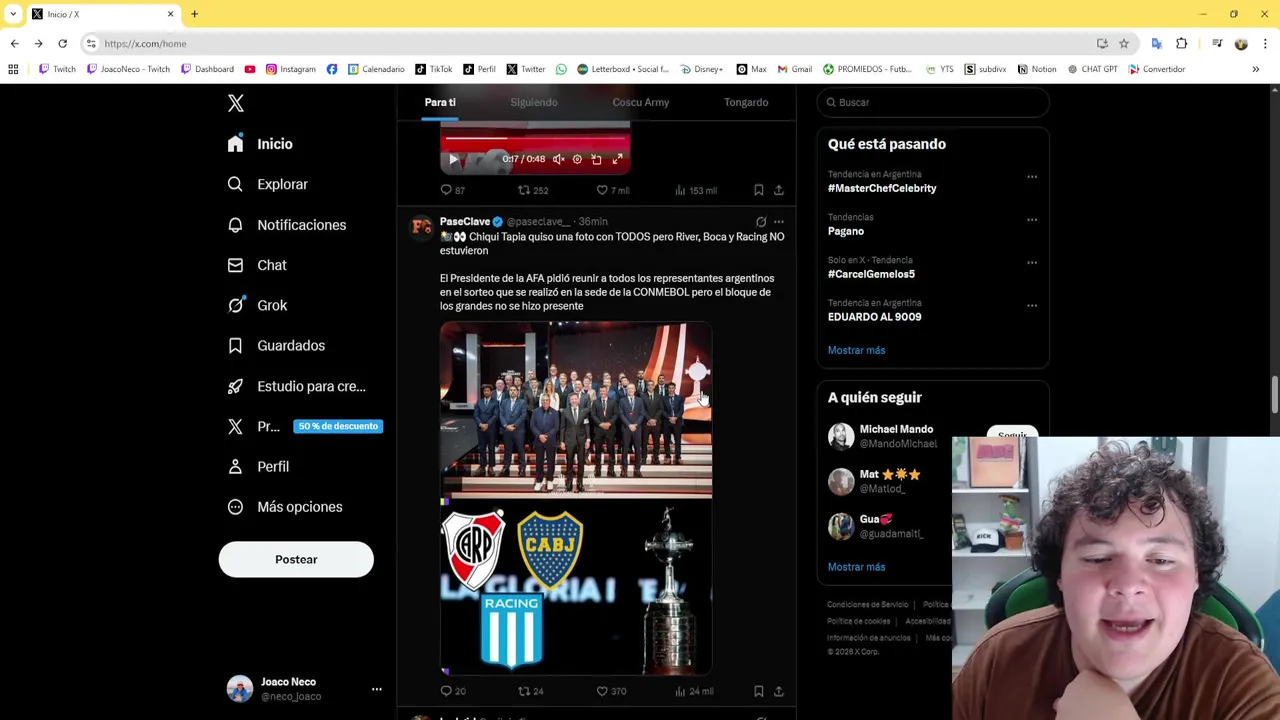This screenshot has width=1280, height=720.
Task: Click the Postear button
Action: (296, 559)
